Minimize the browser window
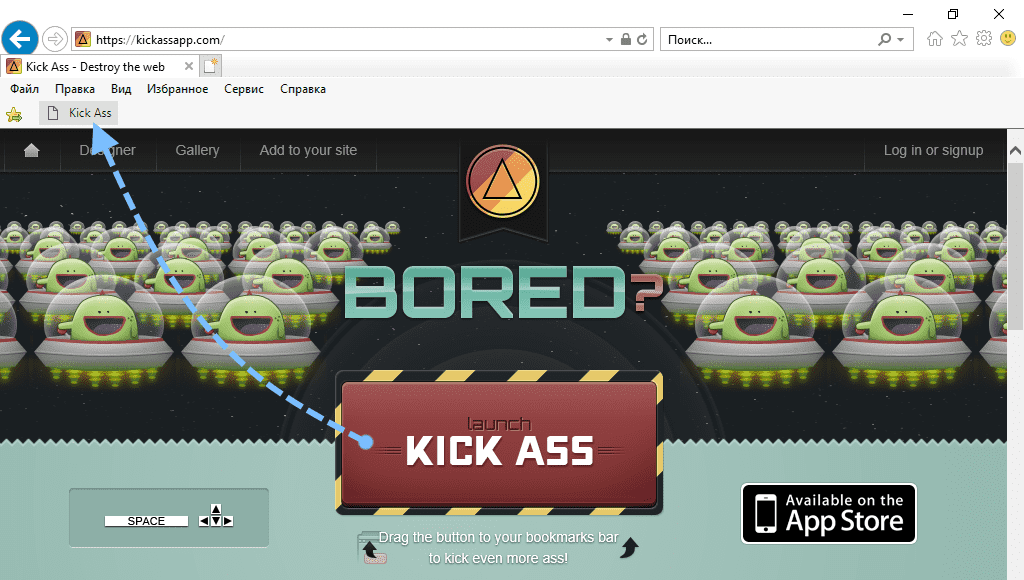This screenshot has width=1024, height=580. pyautogui.click(x=908, y=13)
